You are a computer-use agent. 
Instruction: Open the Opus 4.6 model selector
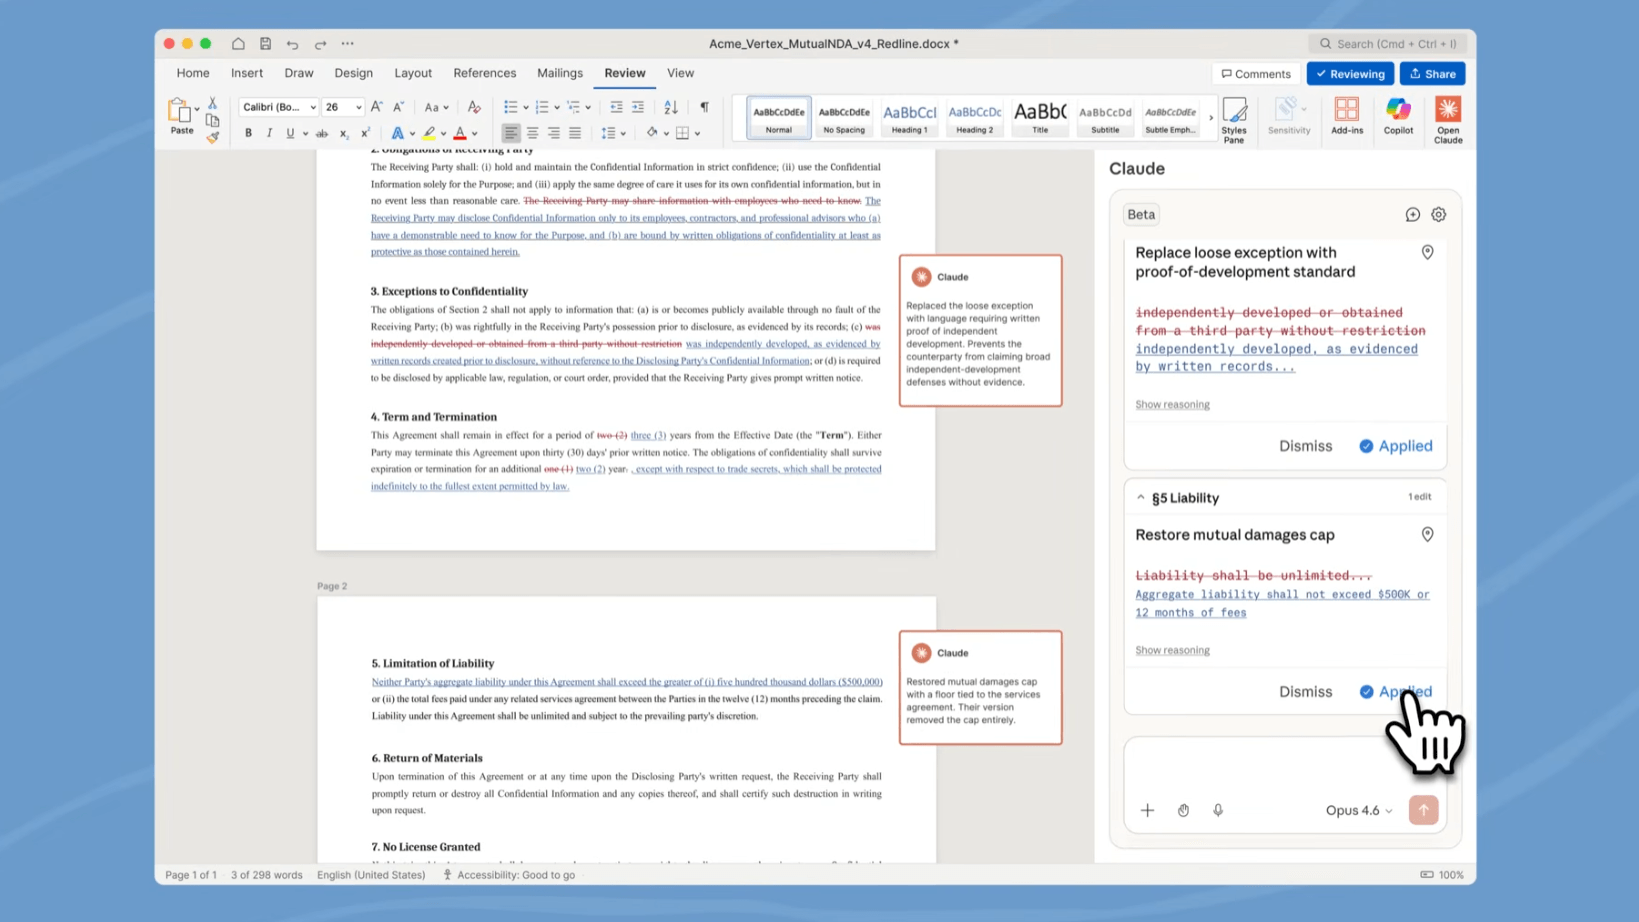point(1357,810)
